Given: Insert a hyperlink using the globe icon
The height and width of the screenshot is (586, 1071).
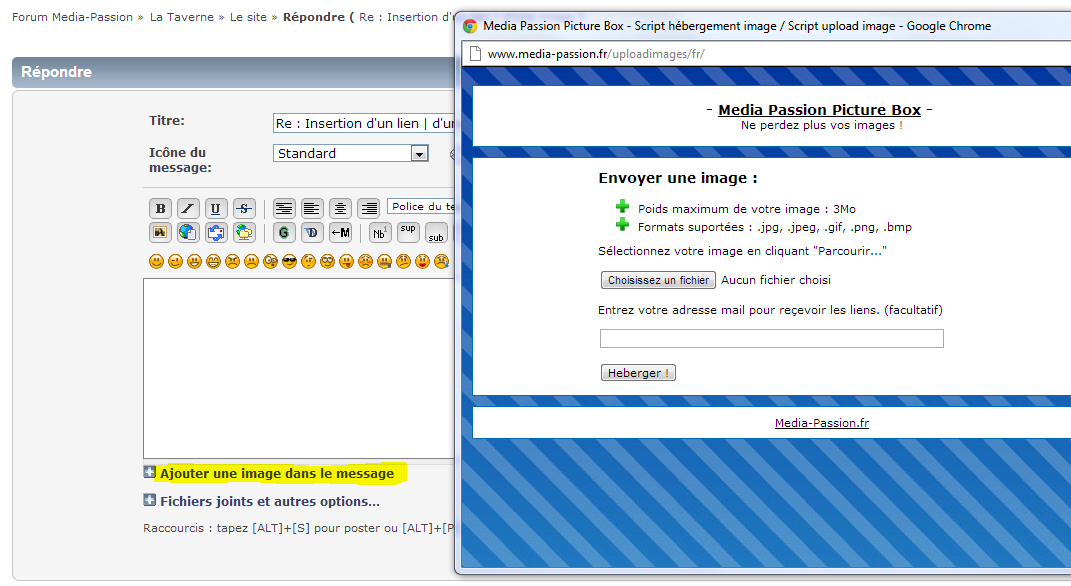Looking at the screenshot, I should (188, 232).
